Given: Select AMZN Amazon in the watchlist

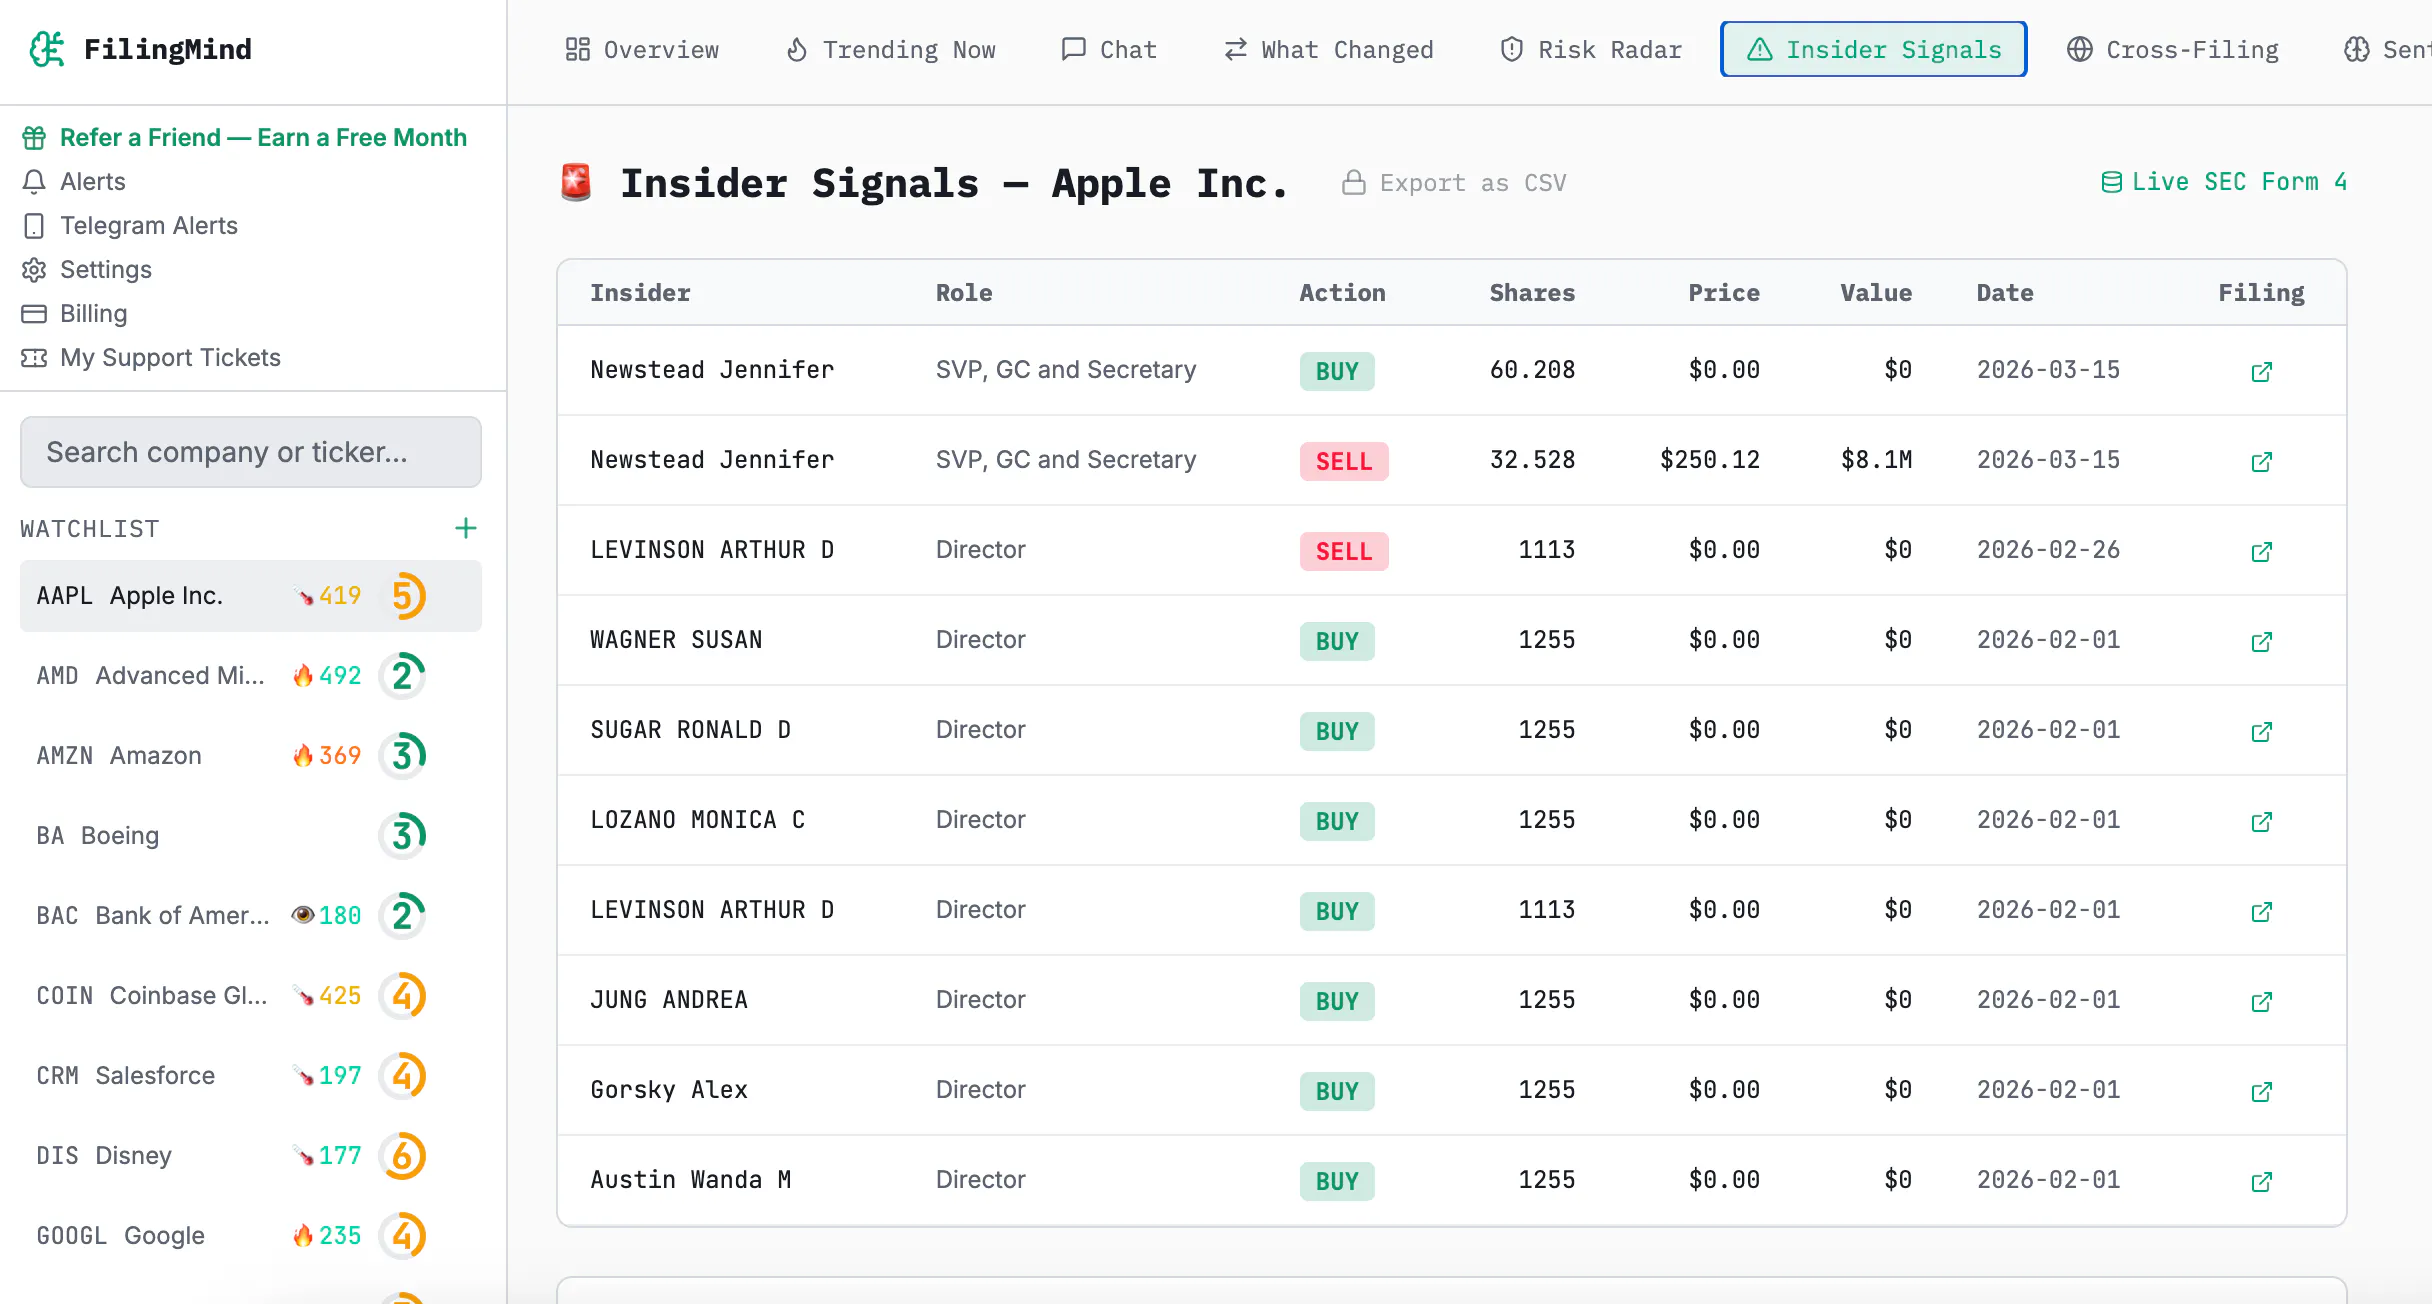Looking at the screenshot, I should click(251, 756).
